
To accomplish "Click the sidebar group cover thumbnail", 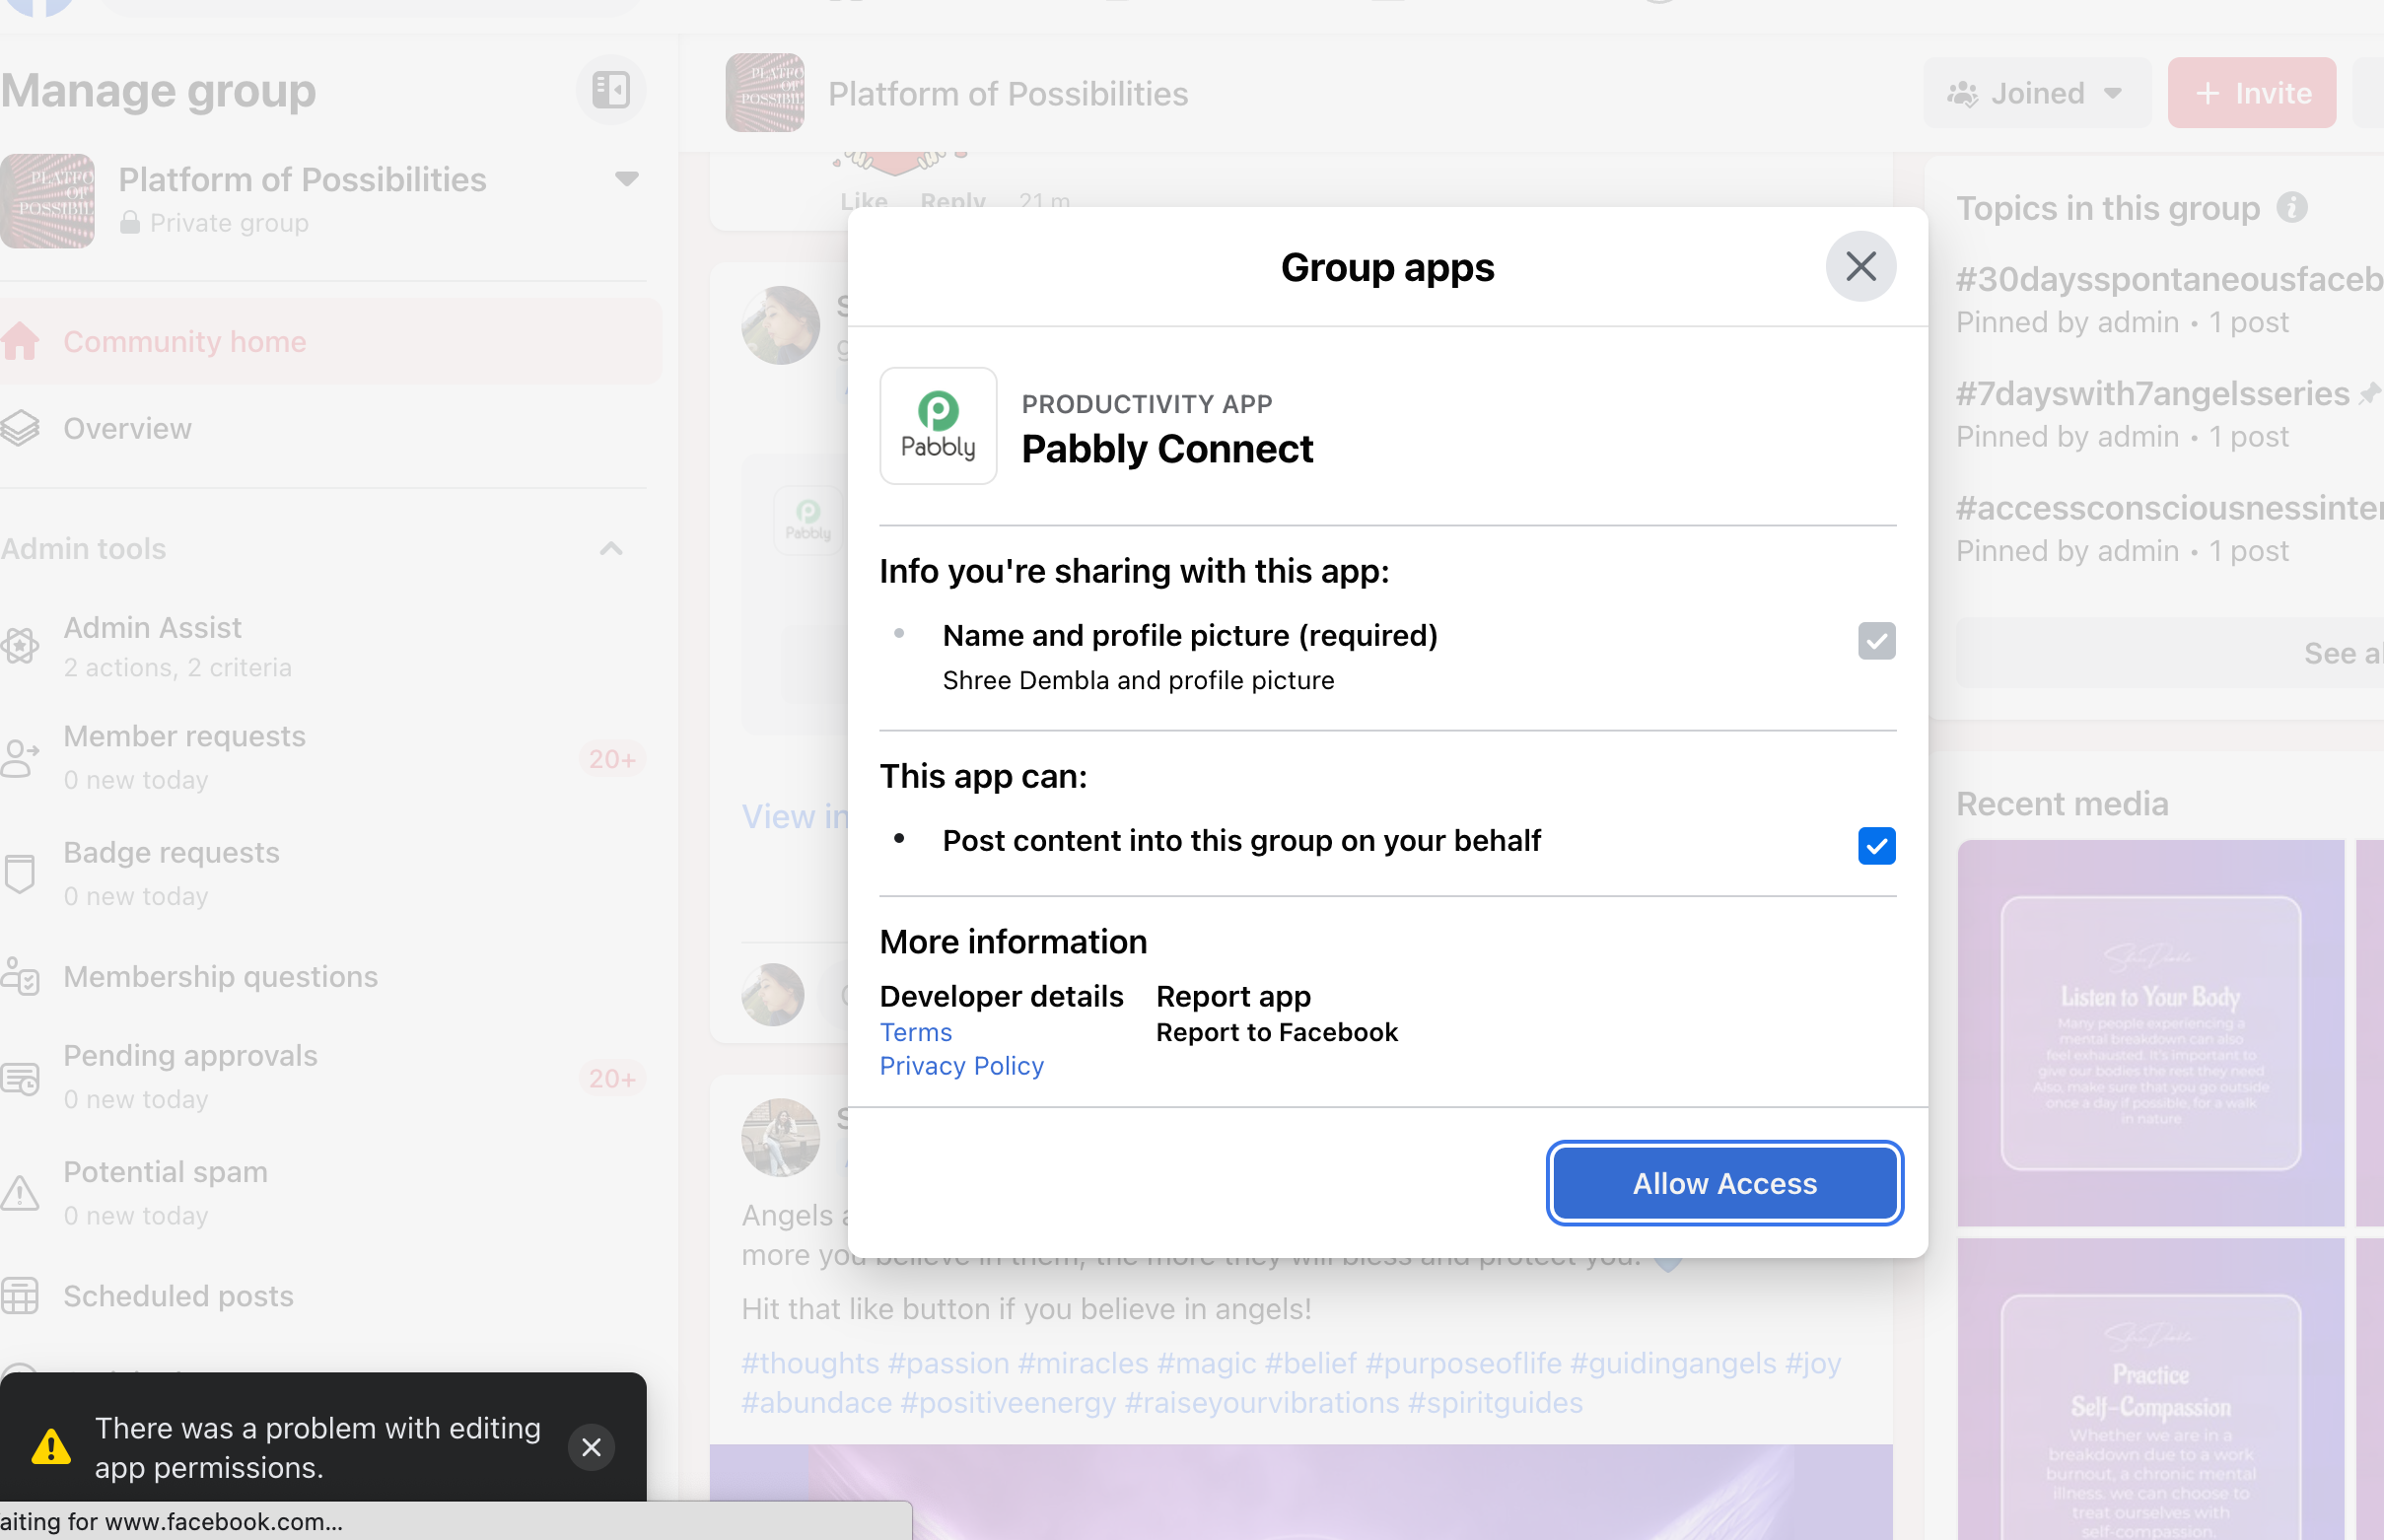I will pyautogui.click(x=47, y=201).
